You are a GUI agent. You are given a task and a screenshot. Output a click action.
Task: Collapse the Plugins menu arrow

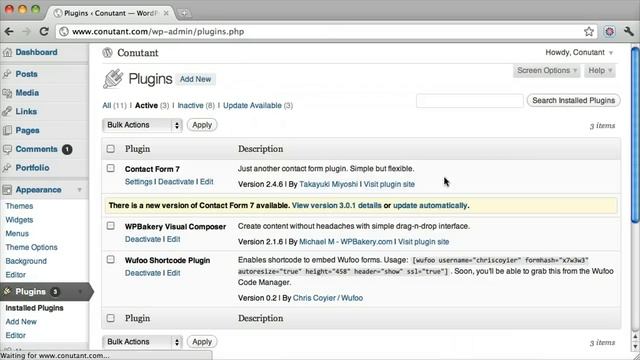(80, 291)
